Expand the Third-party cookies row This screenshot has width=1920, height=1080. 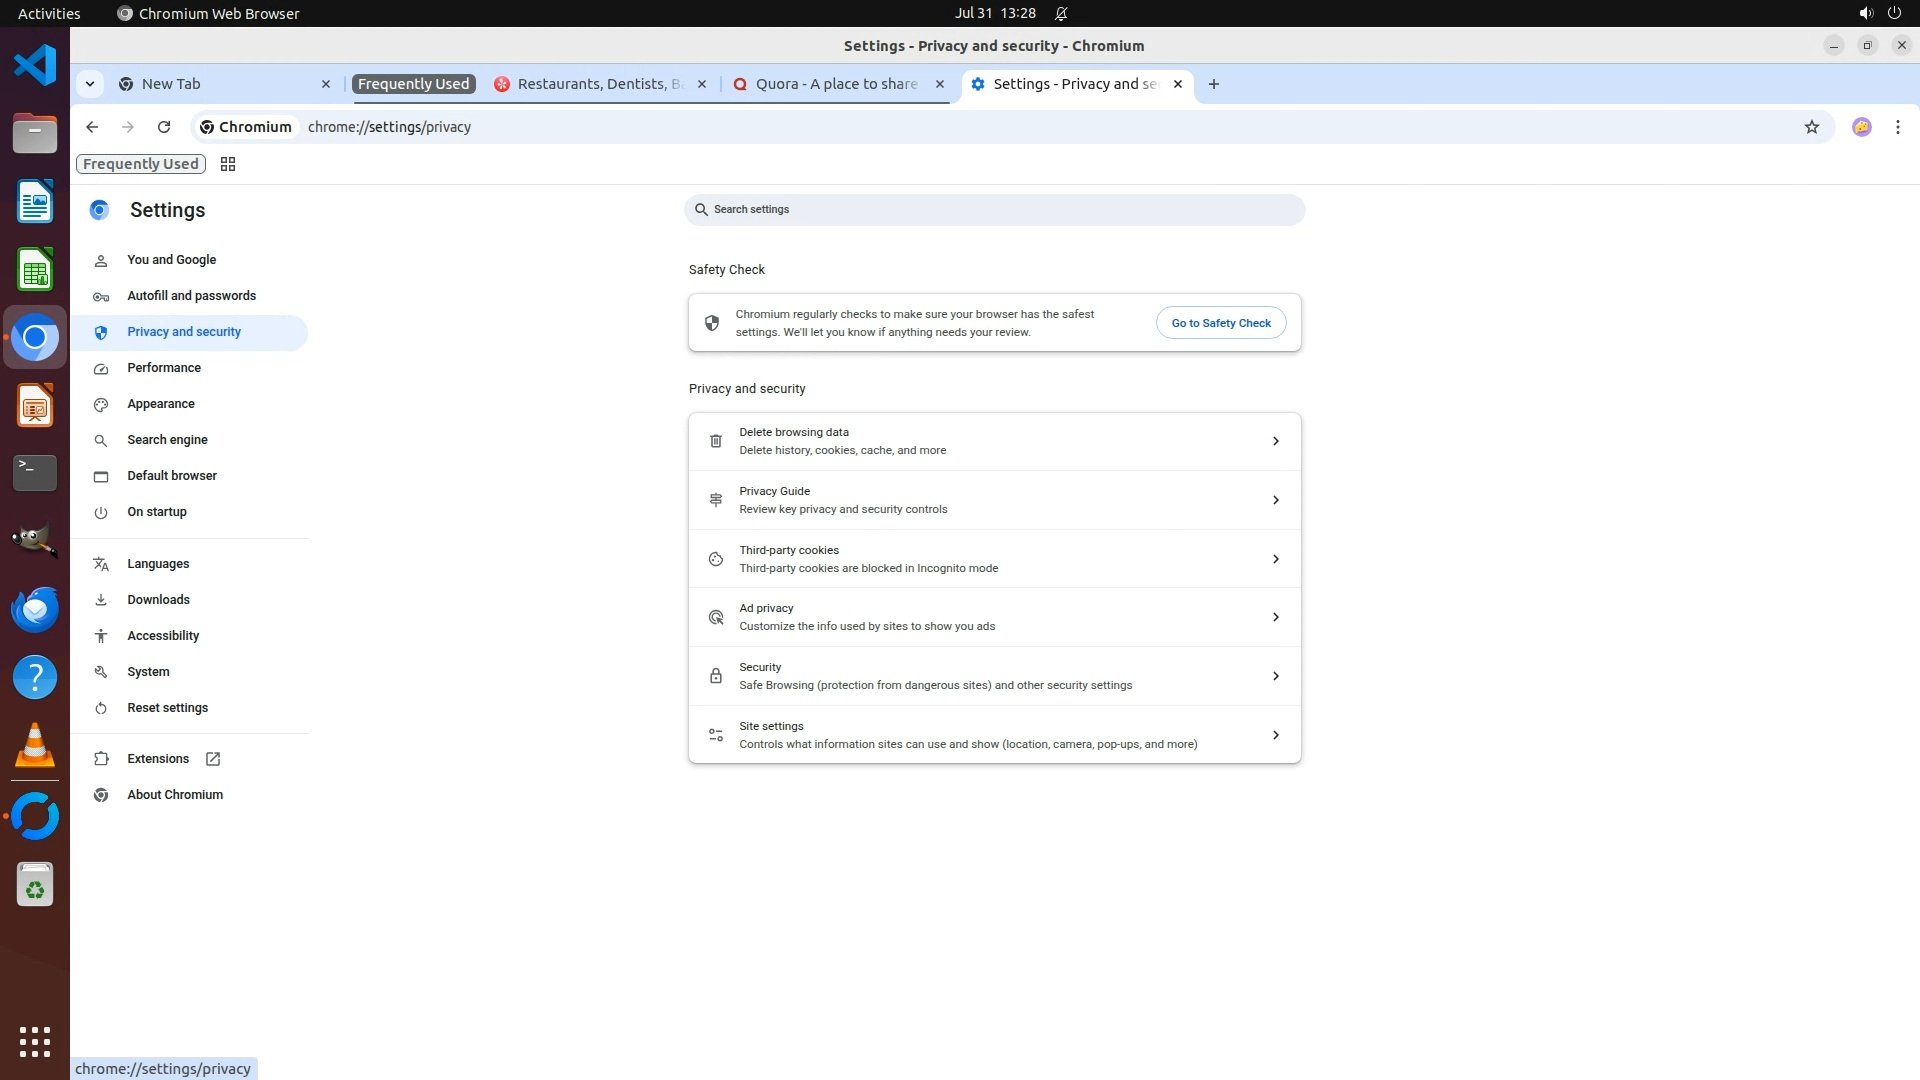click(x=994, y=559)
